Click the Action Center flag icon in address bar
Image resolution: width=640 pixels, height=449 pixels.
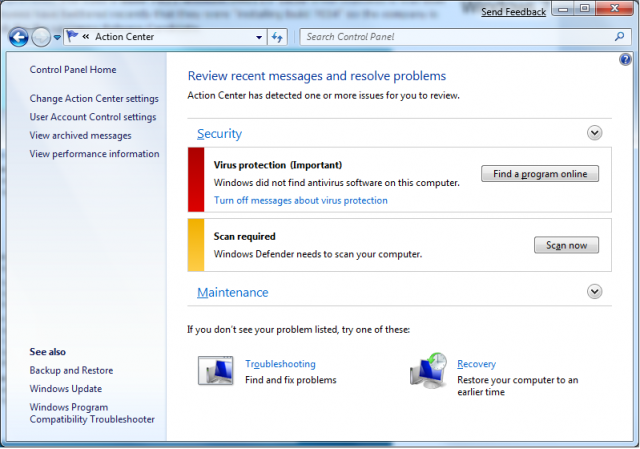pos(72,37)
